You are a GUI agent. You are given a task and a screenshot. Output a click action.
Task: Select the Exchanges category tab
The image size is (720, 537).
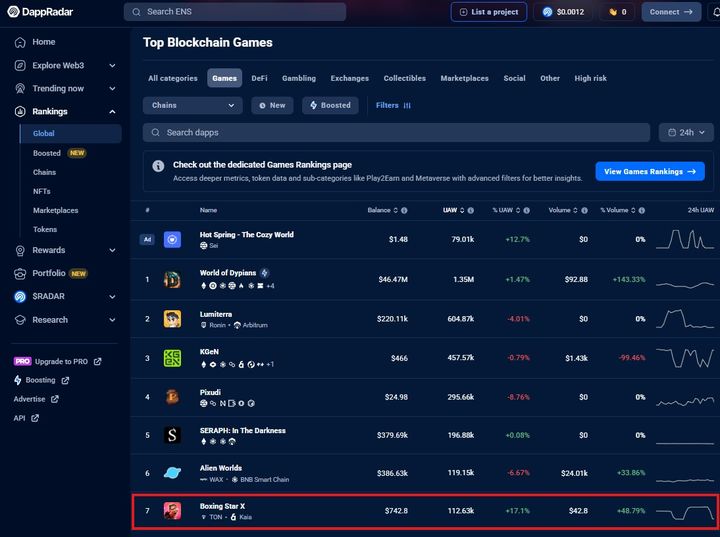(x=349, y=79)
